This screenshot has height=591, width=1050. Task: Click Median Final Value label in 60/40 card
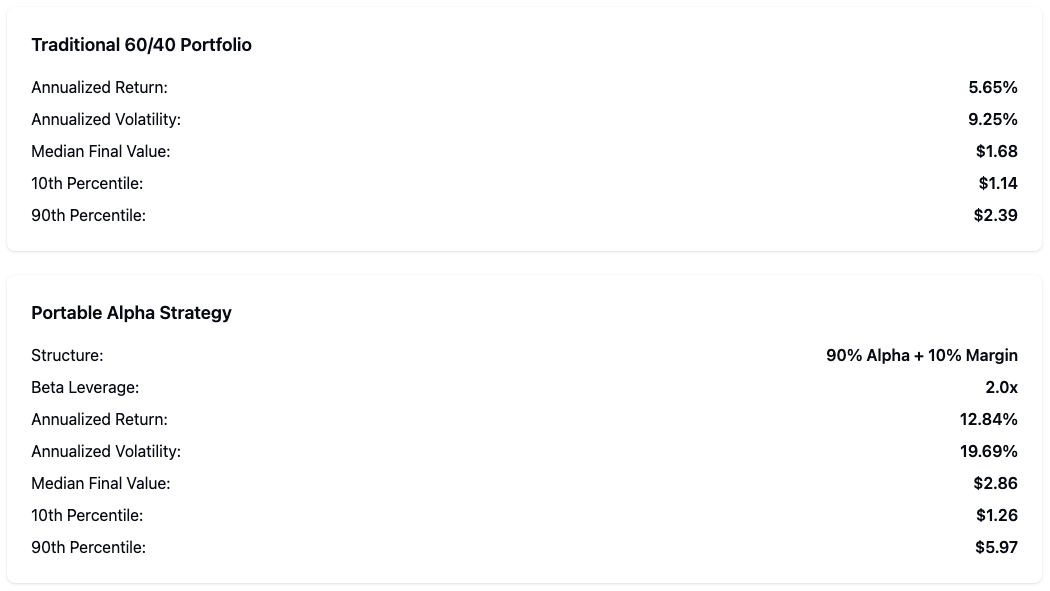101,151
